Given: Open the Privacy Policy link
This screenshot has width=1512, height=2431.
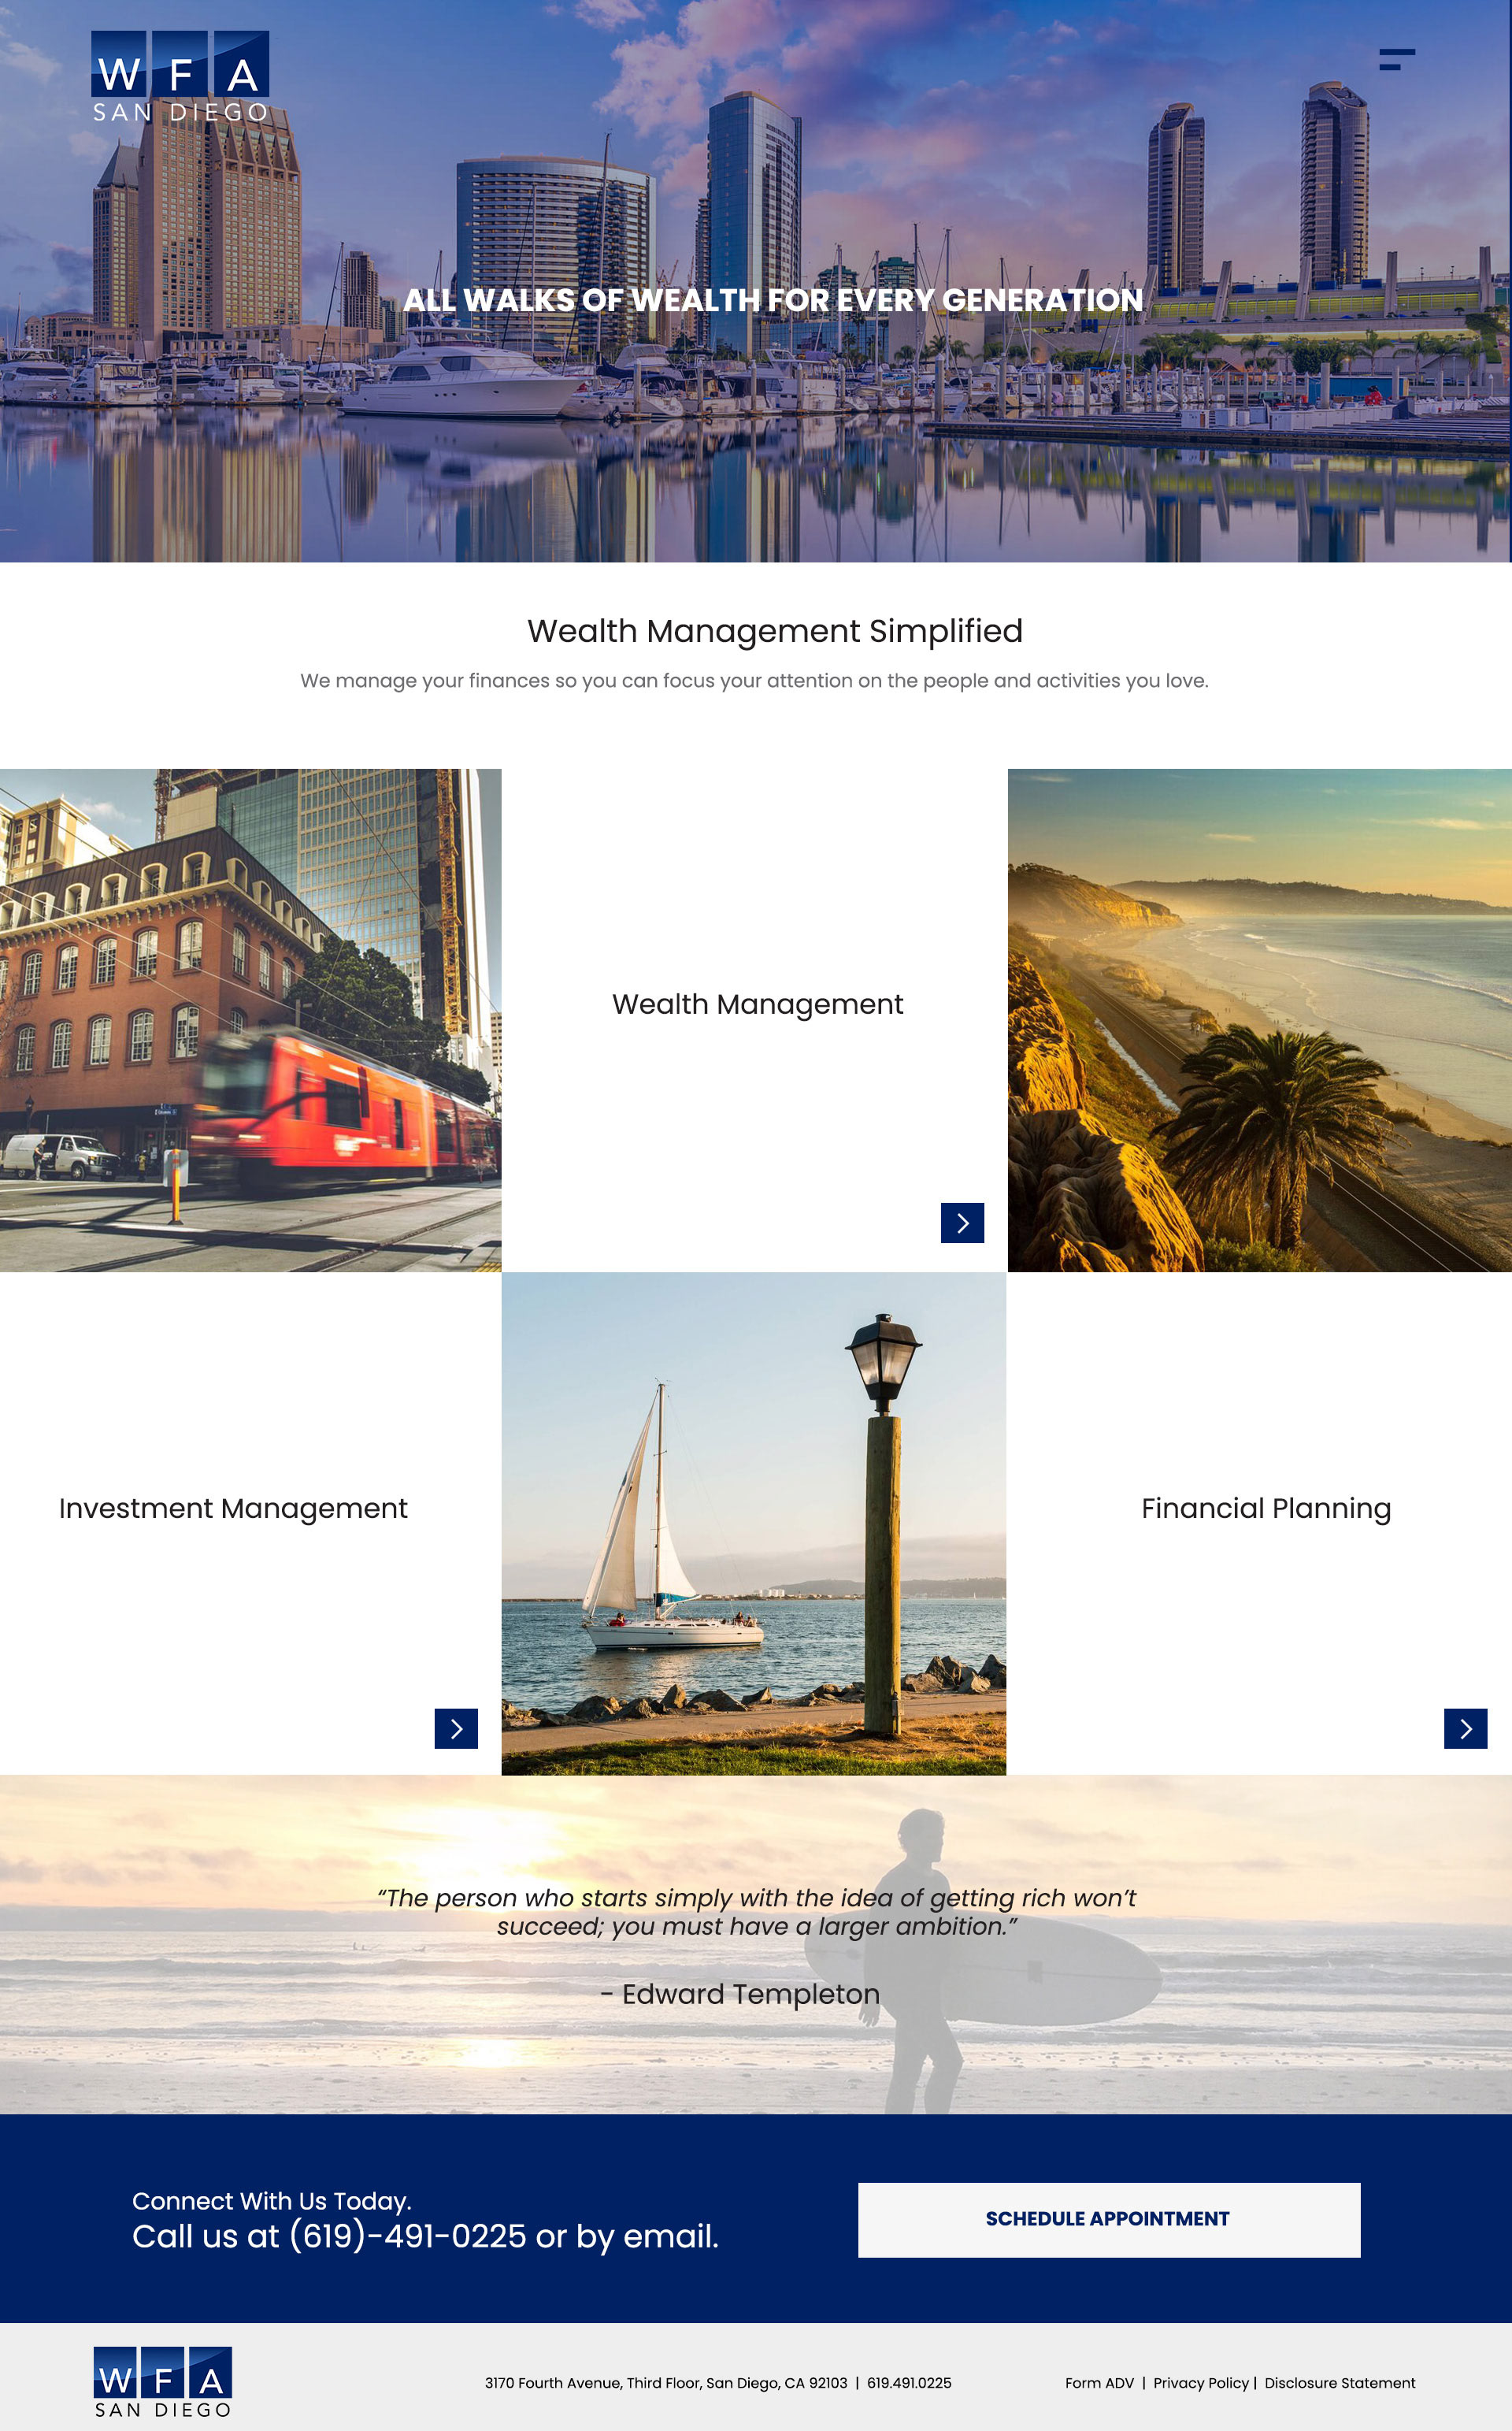Looking at the screenshot, I should [x=1200, y=2383].
